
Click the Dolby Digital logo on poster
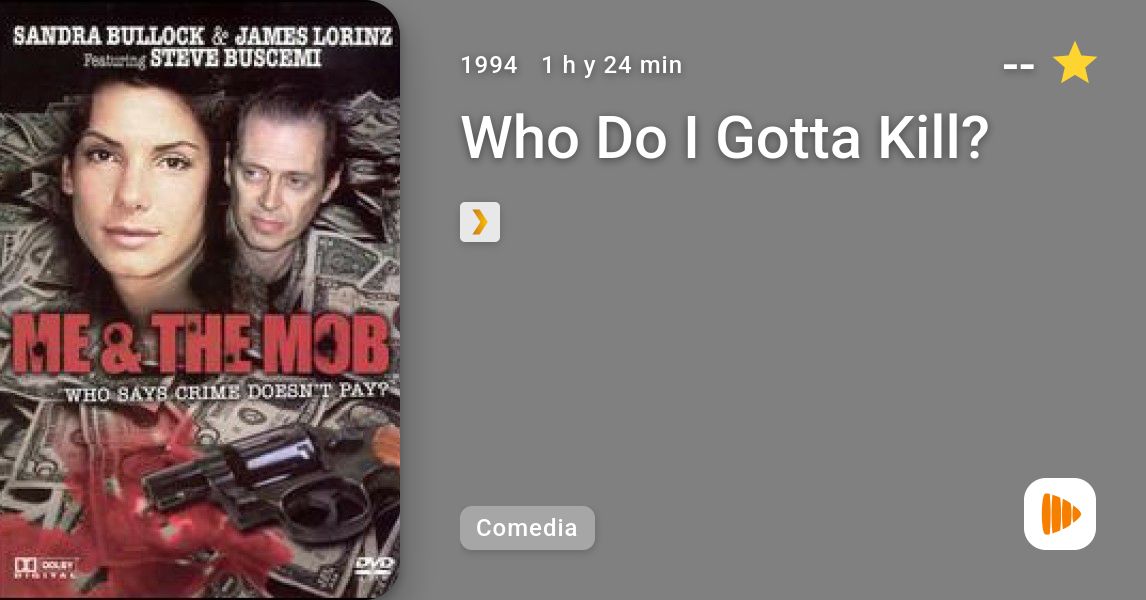(44, 569)
